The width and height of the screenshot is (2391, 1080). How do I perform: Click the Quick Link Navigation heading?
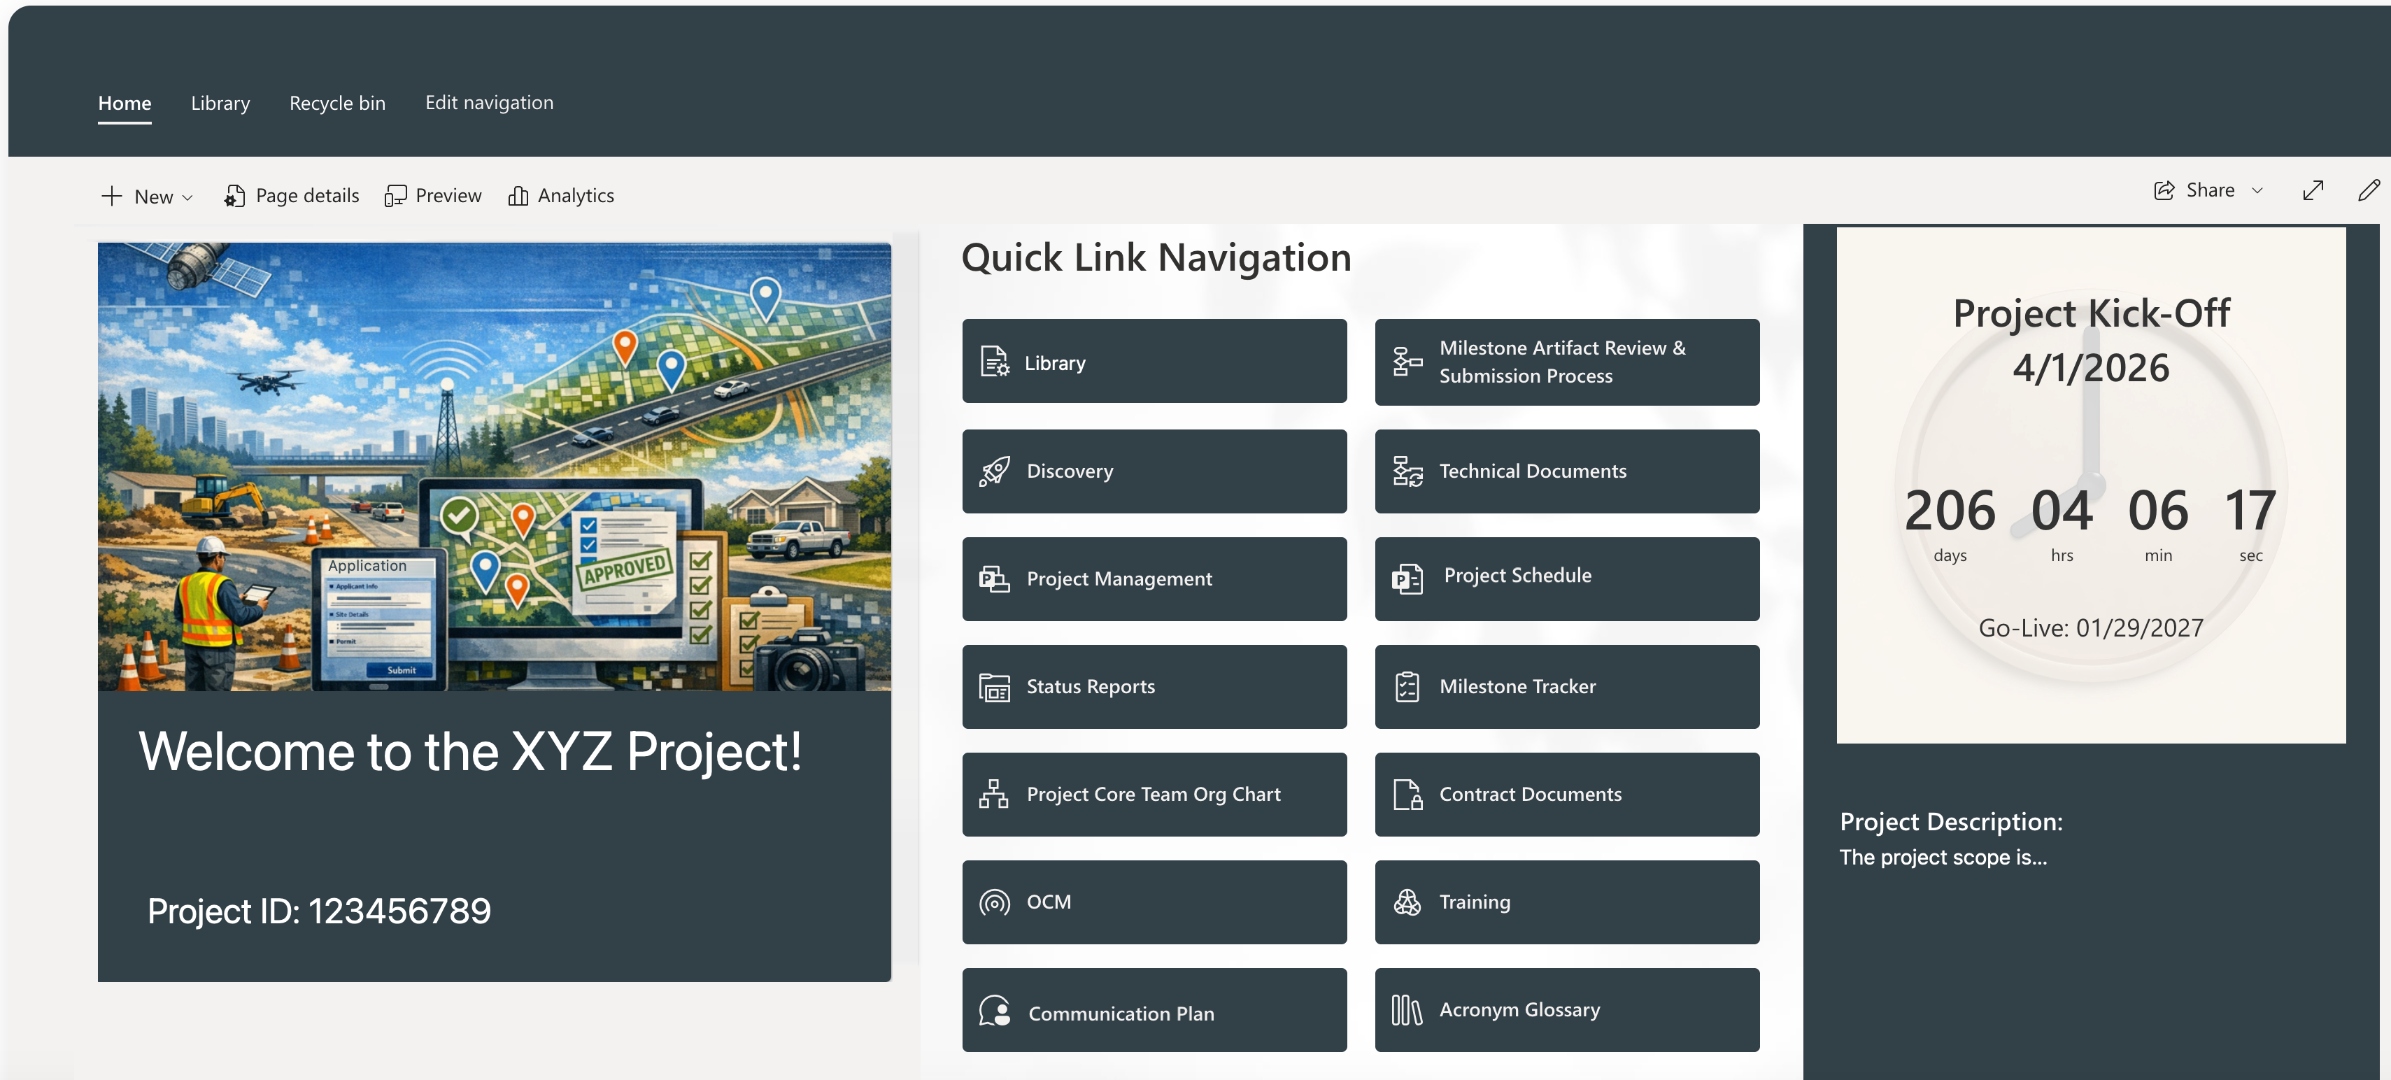pos(1156,258)
